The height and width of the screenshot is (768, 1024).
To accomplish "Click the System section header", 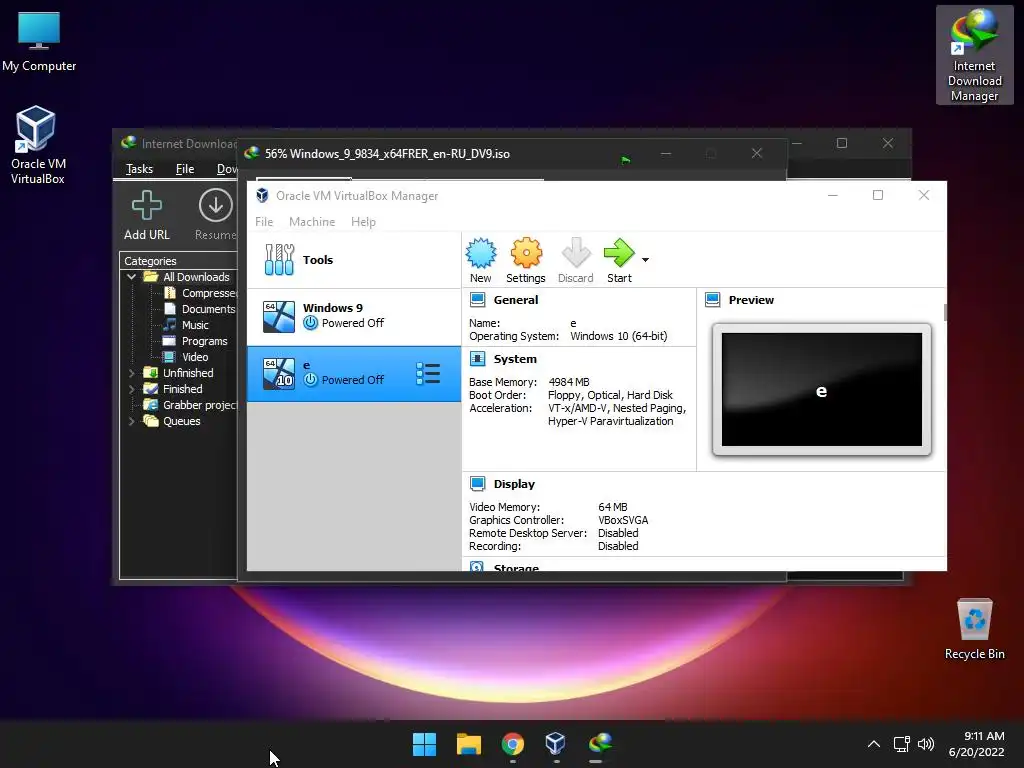I will point(515,359).
